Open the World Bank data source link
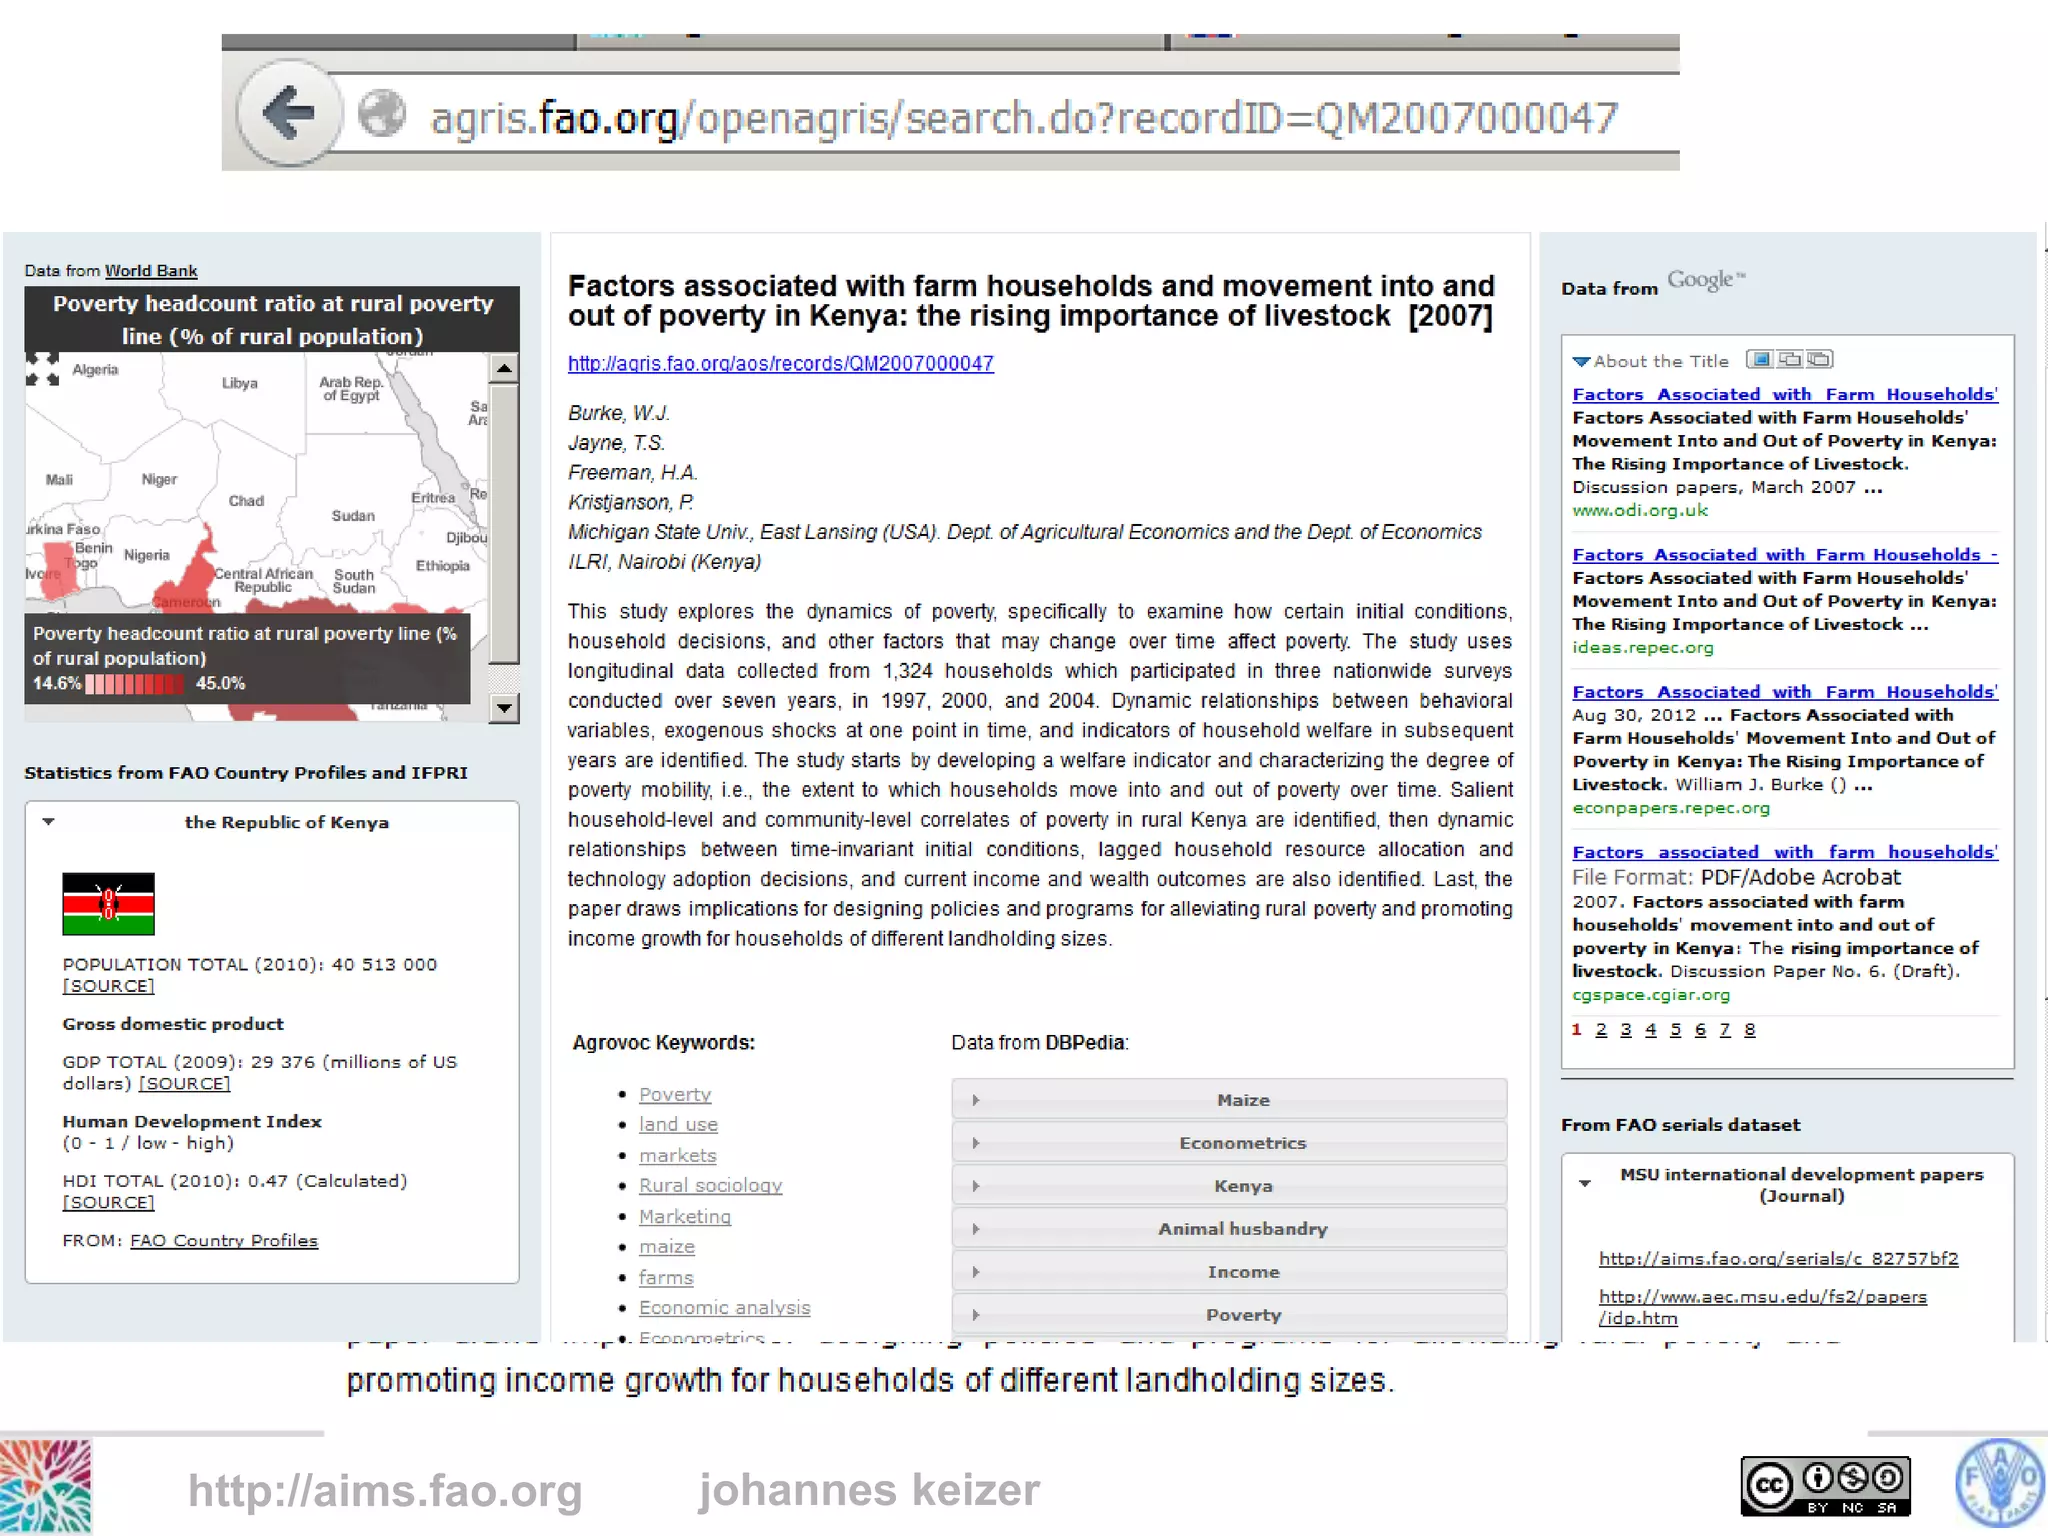Viewport: 2048px width, 1536px height. point(151,271)
